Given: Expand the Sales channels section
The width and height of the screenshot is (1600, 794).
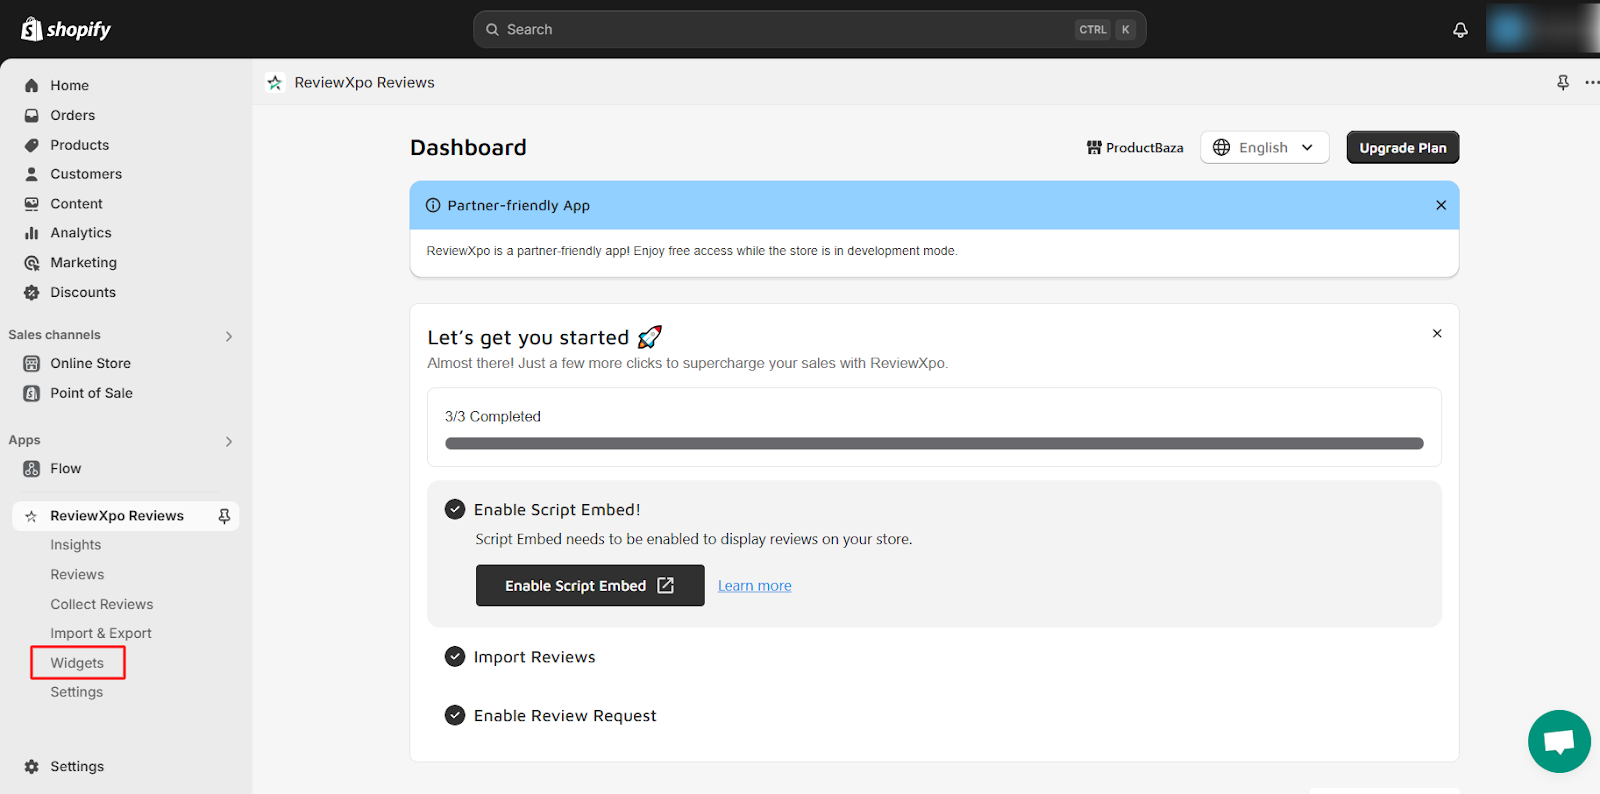Looking at the screenshot, I should click(229, 336).
